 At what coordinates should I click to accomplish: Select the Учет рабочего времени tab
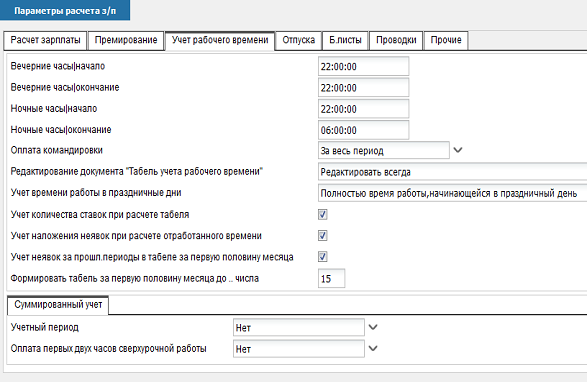(x=220, y=40)
